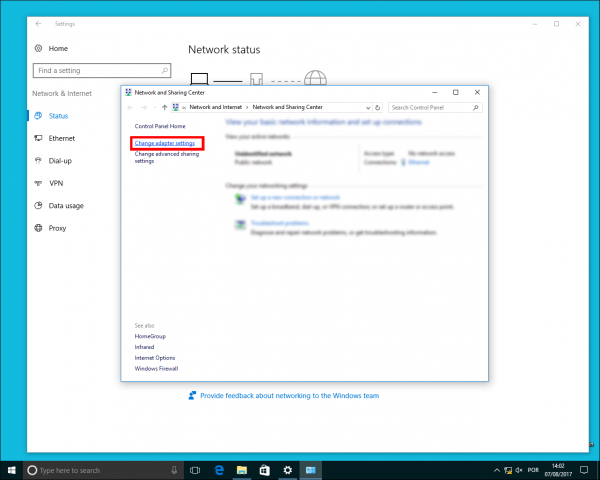The height and width of the screenshot is (480, 600).
Task: Select Network and Sharing Center breadcrumb
Action: [287, 107]
